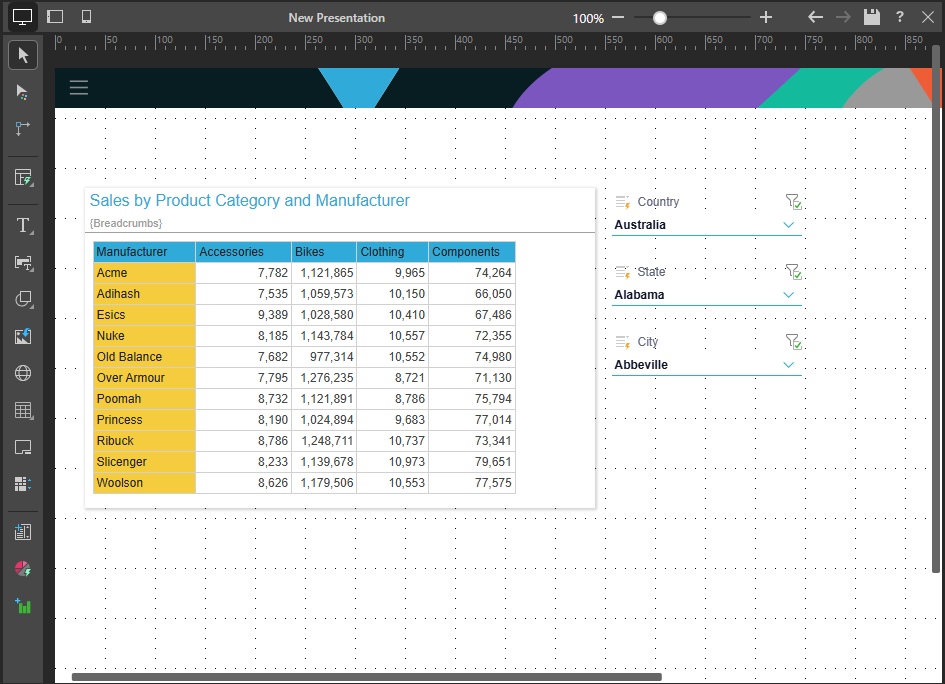
Task: Click the State slicer interaction icon
Action: 623,272
